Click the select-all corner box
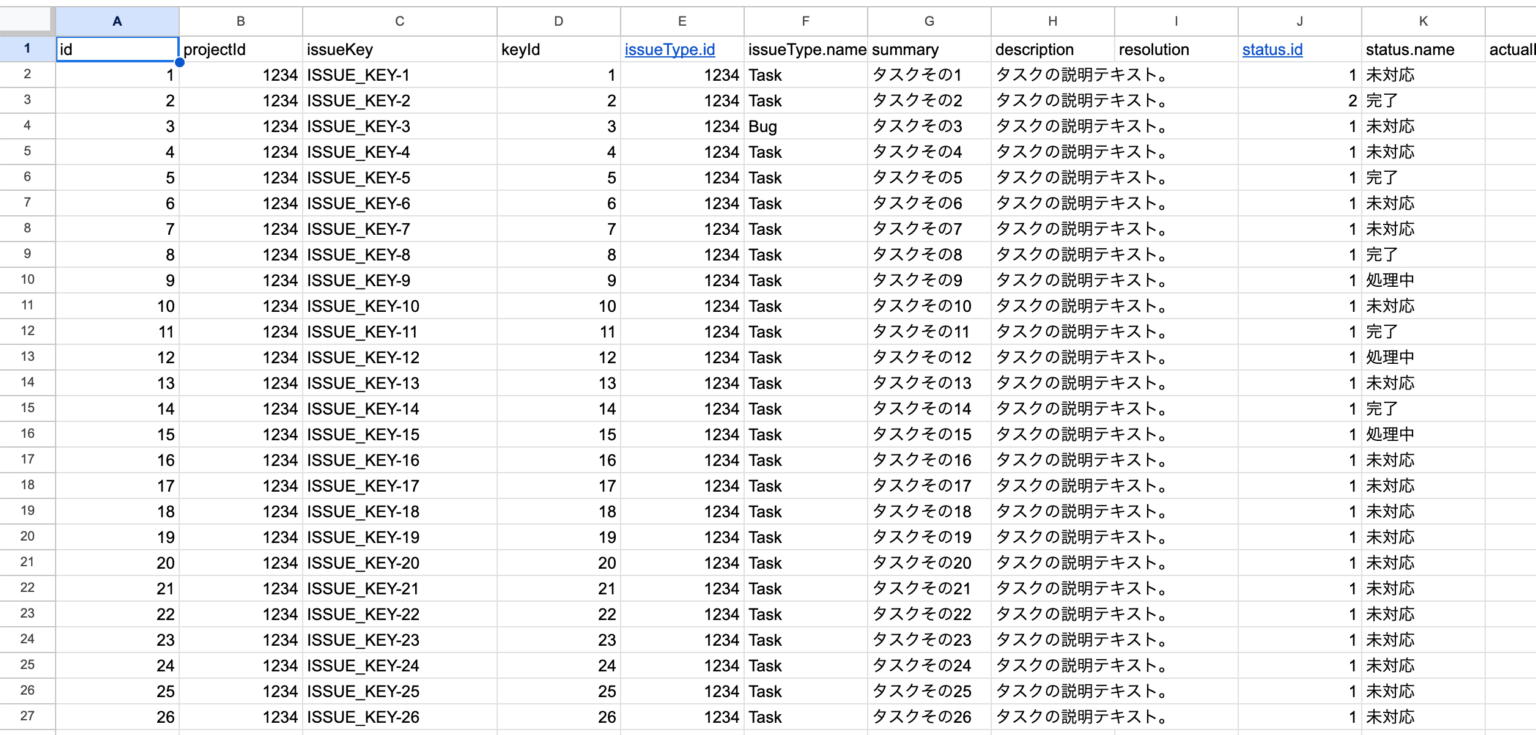Screen dimensions: 1536x735 [27, 21]
